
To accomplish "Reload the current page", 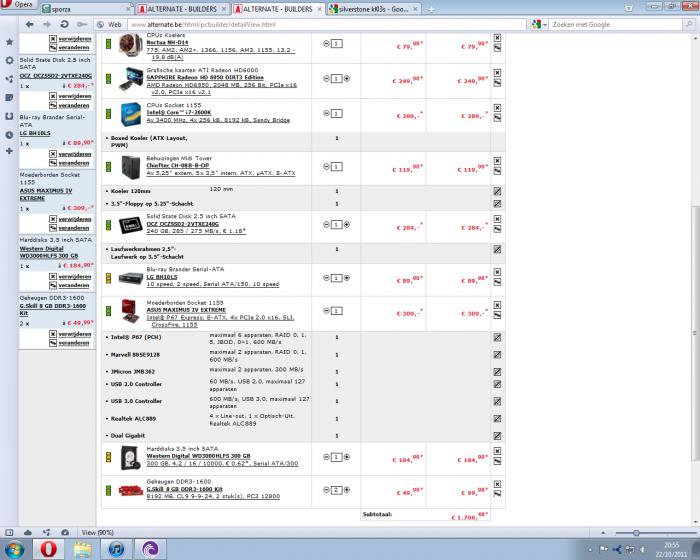I will pos(64,25).
